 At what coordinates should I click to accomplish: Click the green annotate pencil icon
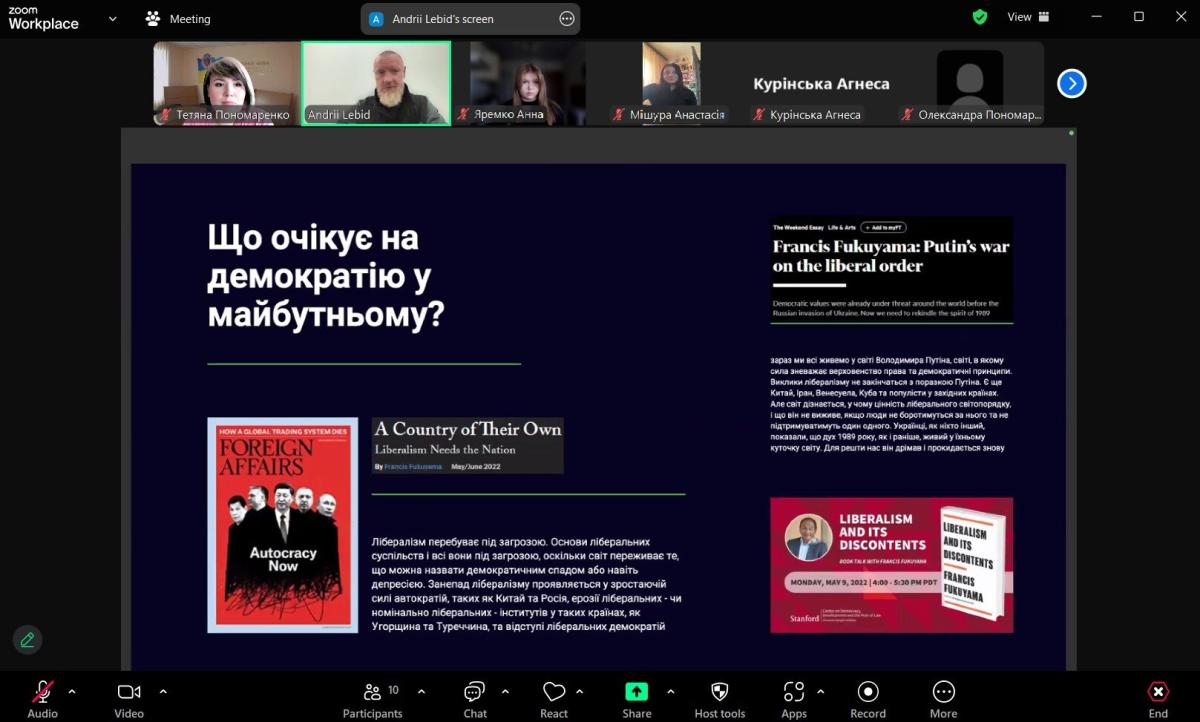27,639
